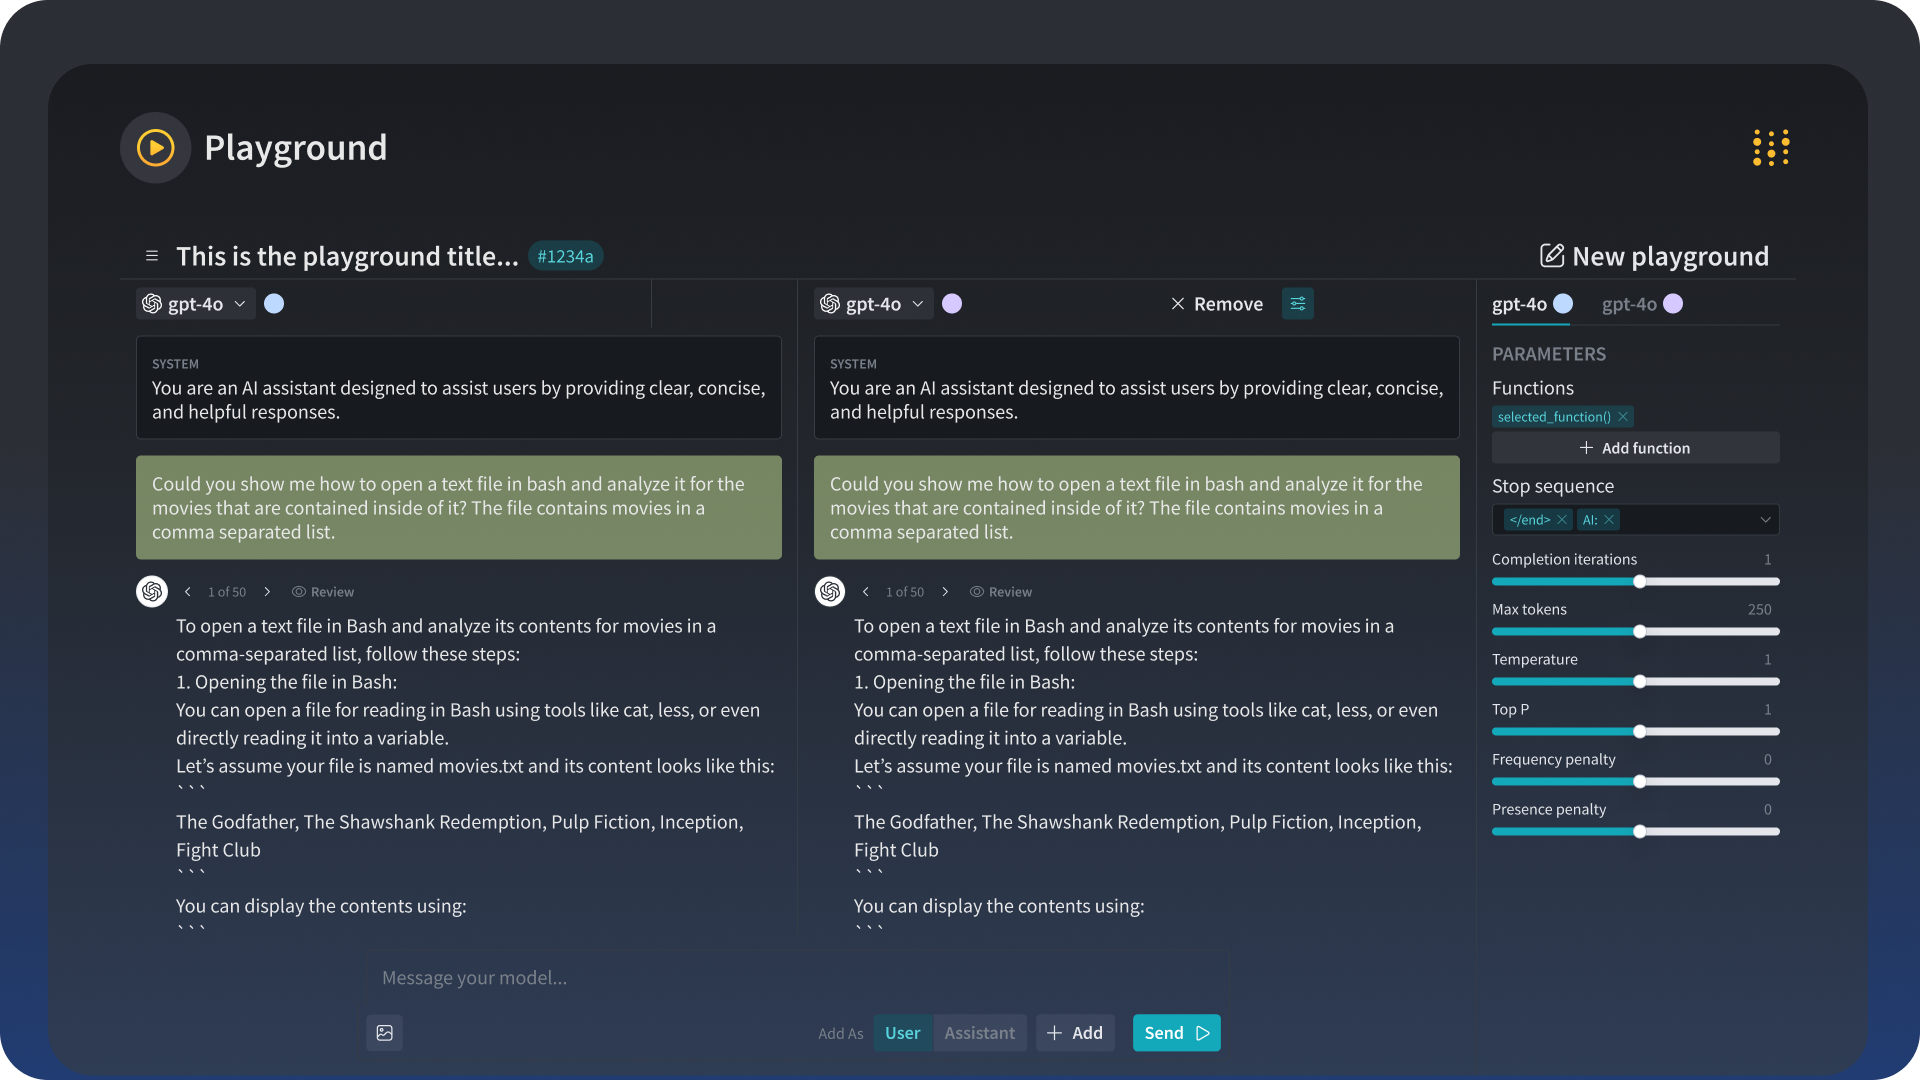Select first gpt-4o parameters tab
Image resolution: width=1920 pixels, height=1080 pixels.
[1530, 304]
